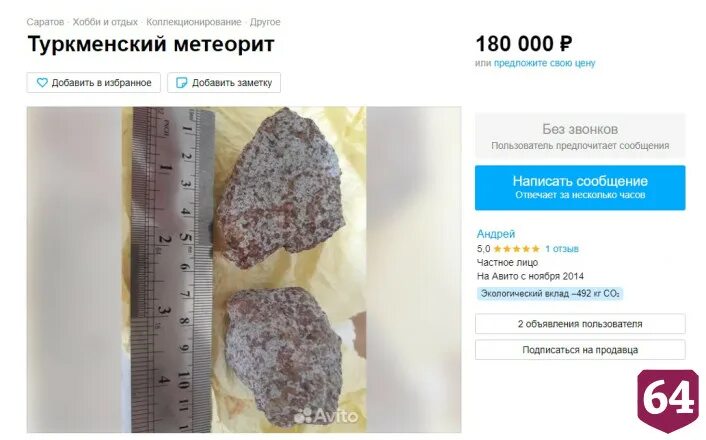Go to Другое breadcrumb
Image resolution: width=706 pixels, height=440 pixels.
tap(265, 22)
